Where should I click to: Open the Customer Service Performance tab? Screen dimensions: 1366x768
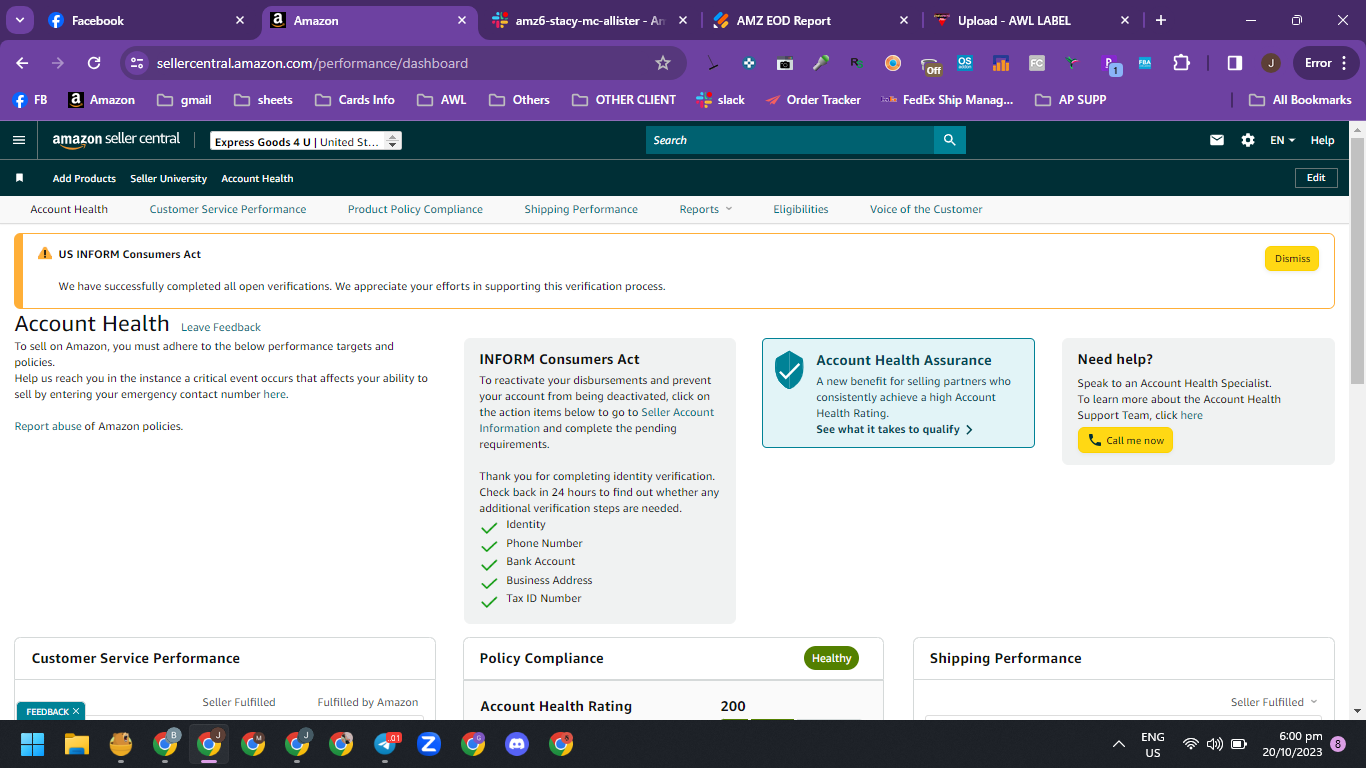(228, 209)
